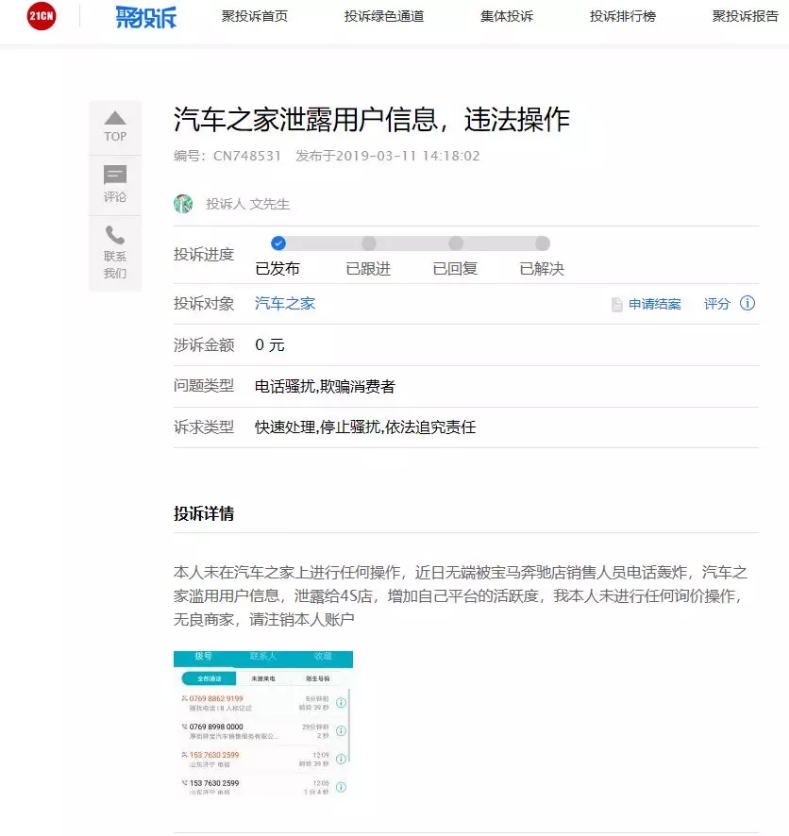789x836 pixels.
Task: Click the 已解决 progress dot
Action: tap(543, 243)
